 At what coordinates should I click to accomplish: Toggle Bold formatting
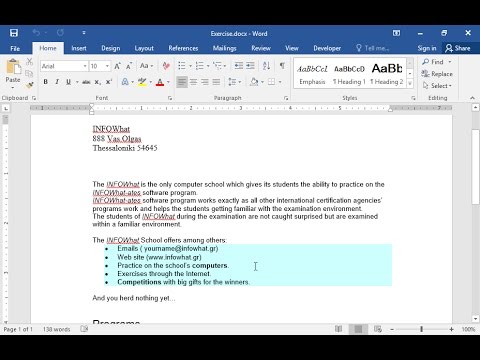point(46,82)
